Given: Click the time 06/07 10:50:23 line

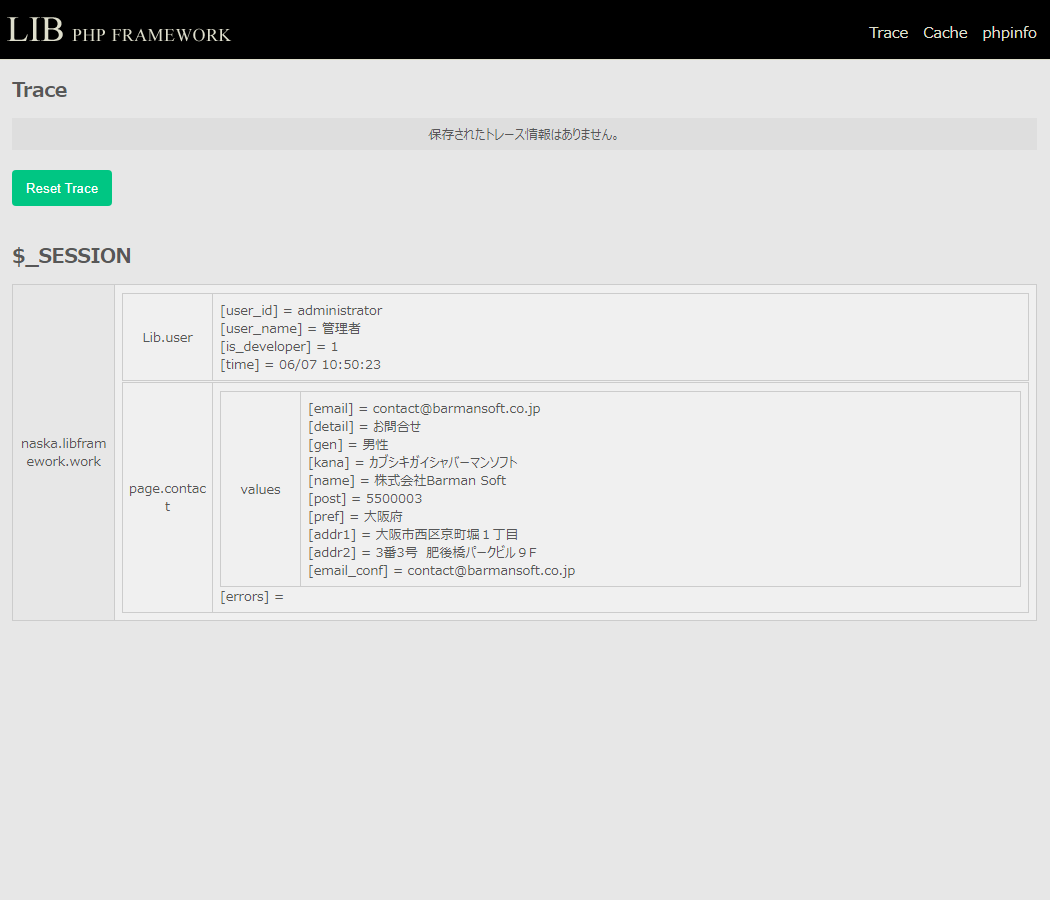Looking at the screenshot, I should 300,365.
